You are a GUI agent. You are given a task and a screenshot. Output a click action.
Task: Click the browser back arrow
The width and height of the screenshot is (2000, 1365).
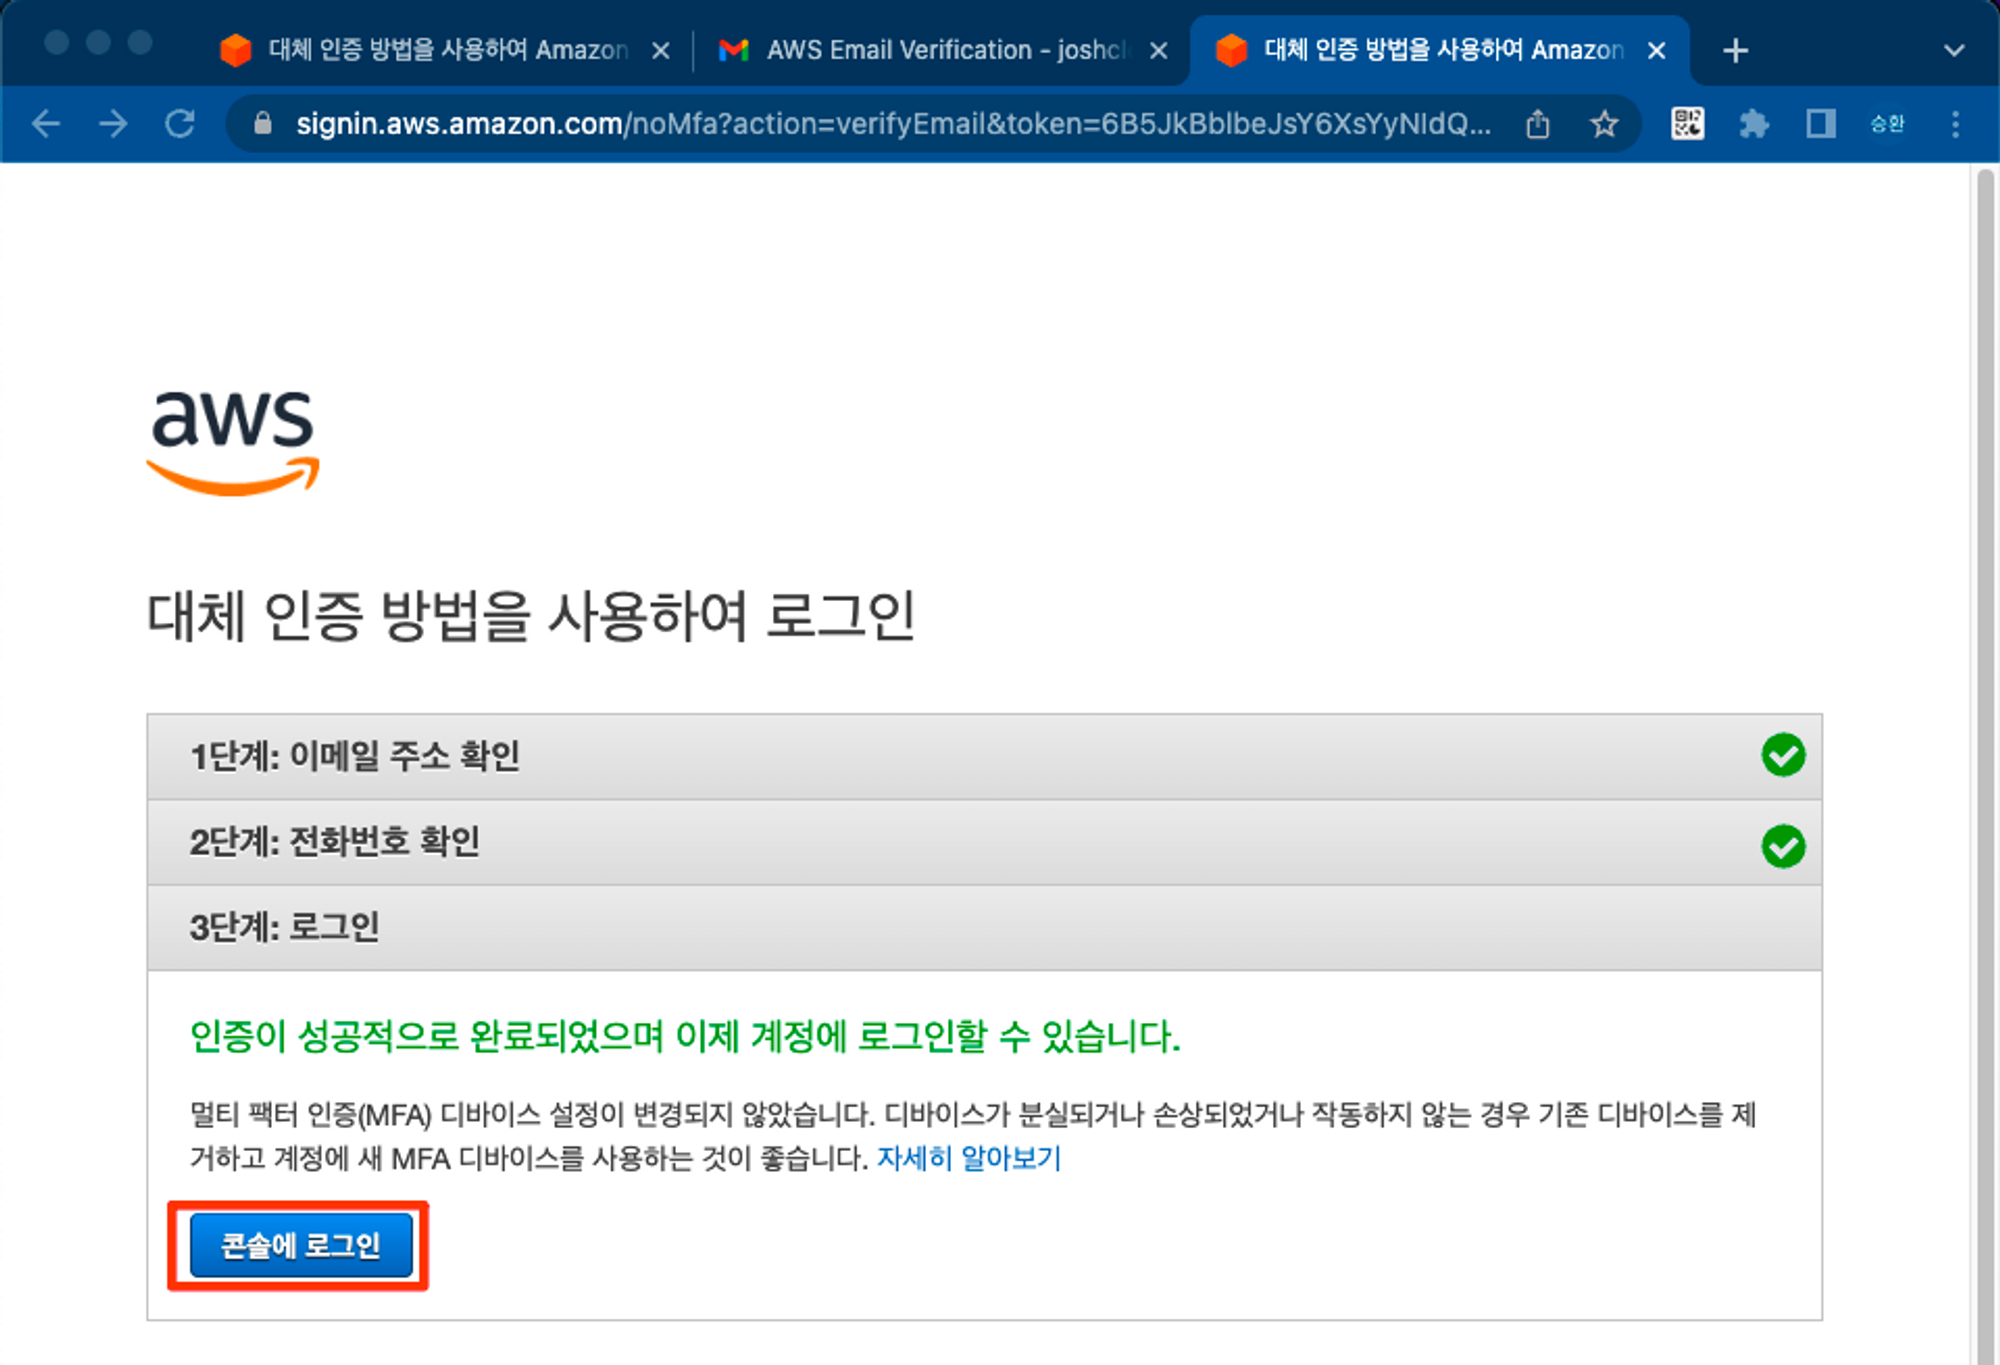[46, 124]
